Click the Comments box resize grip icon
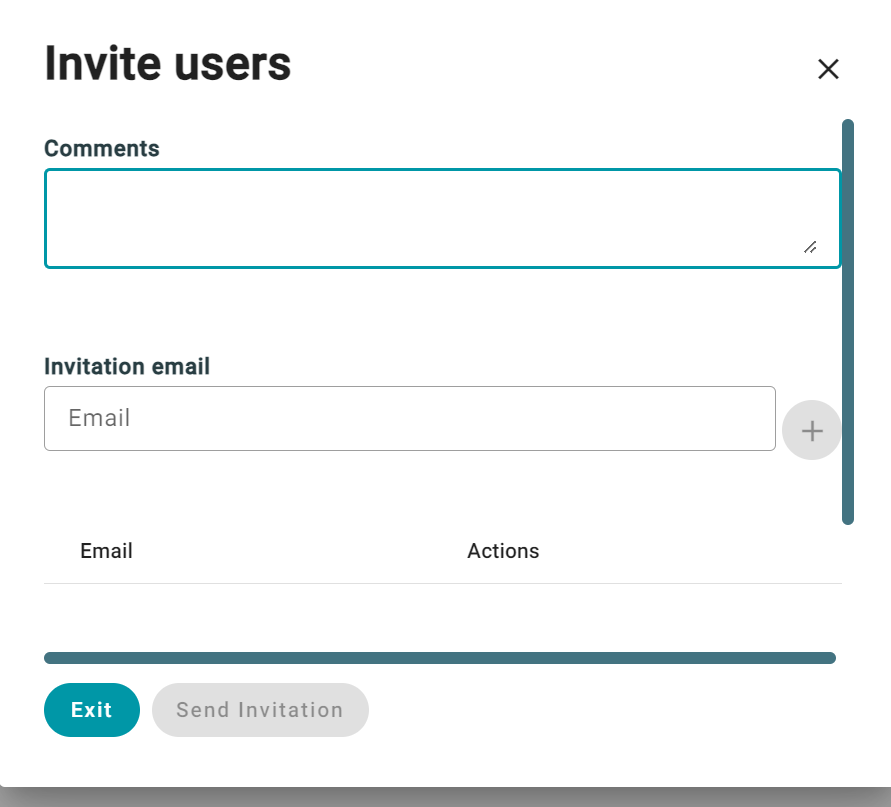The height and width of the screenshot is (807, 891). coord(810,247)
